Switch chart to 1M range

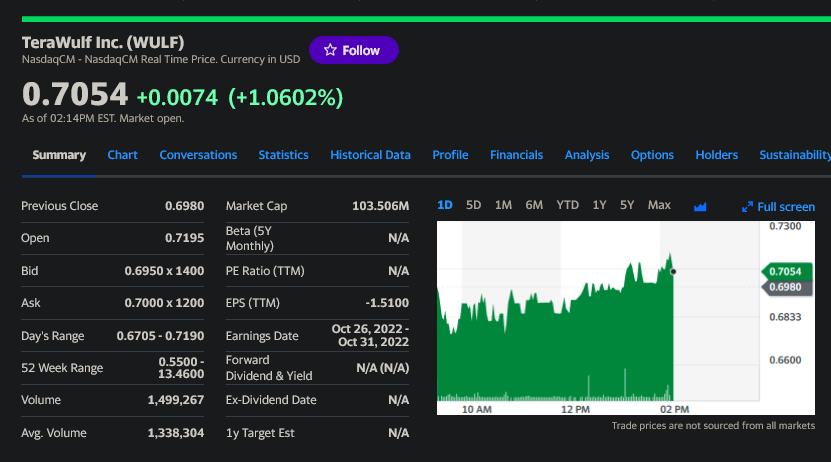click(x=504, y=205)
